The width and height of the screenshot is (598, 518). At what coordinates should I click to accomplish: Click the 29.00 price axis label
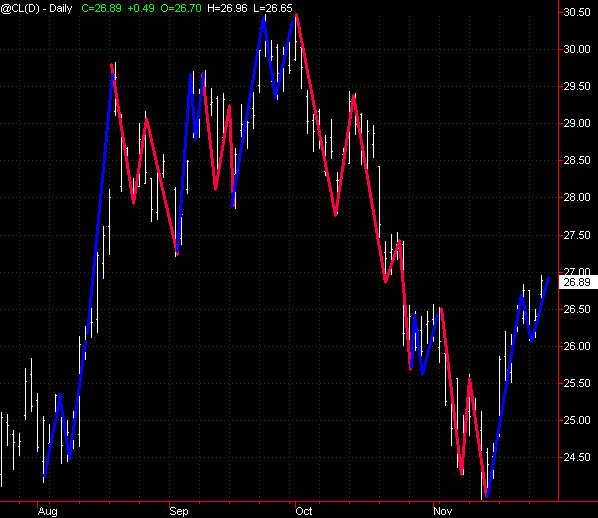pos(577,123)
